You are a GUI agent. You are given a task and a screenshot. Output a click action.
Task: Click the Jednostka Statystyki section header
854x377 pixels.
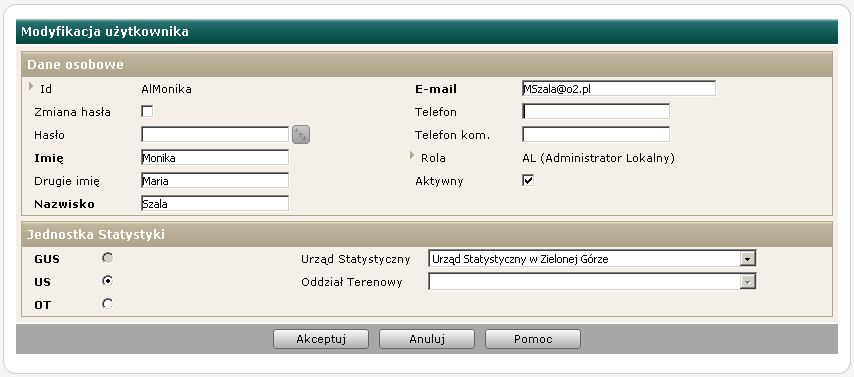click(427, 235)
